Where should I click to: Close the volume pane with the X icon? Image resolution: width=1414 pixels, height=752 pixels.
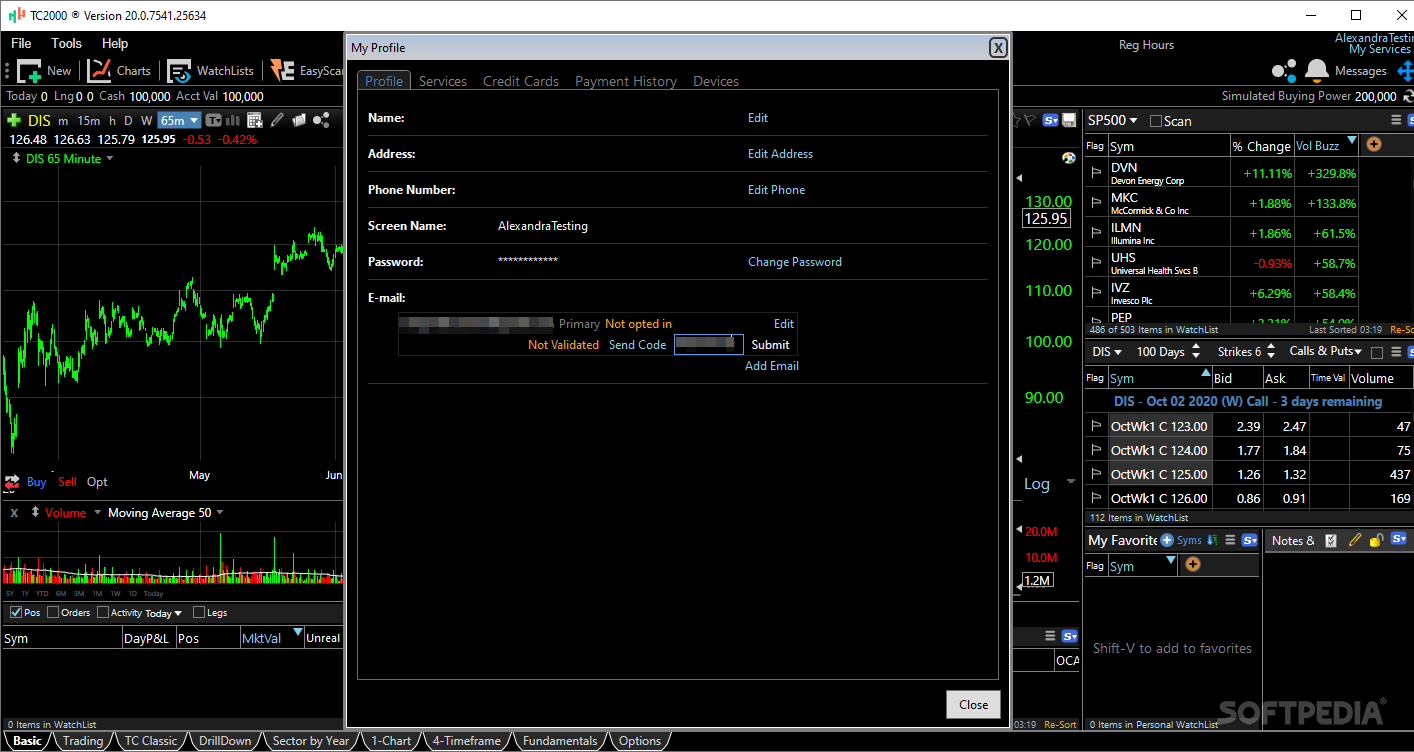tap(14, 513)
